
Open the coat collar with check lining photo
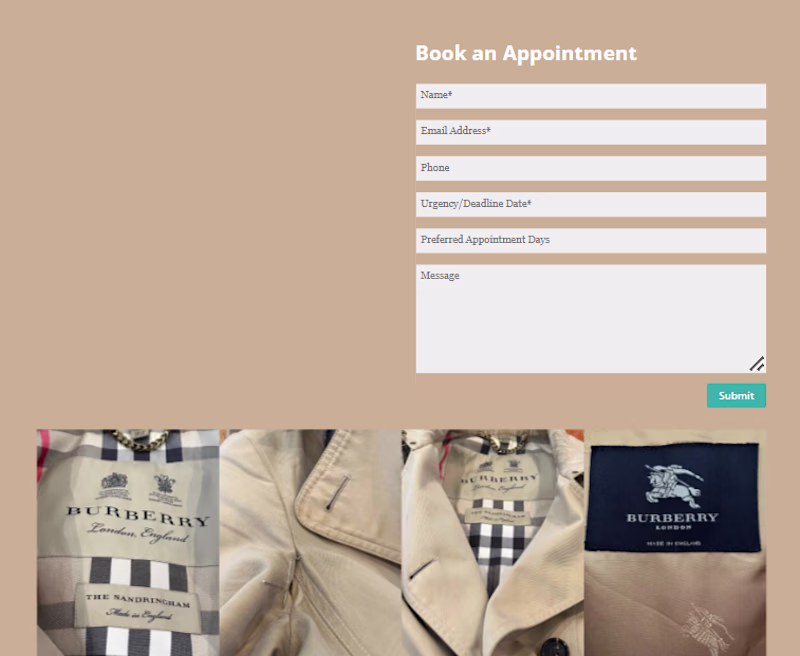(493, 543)
